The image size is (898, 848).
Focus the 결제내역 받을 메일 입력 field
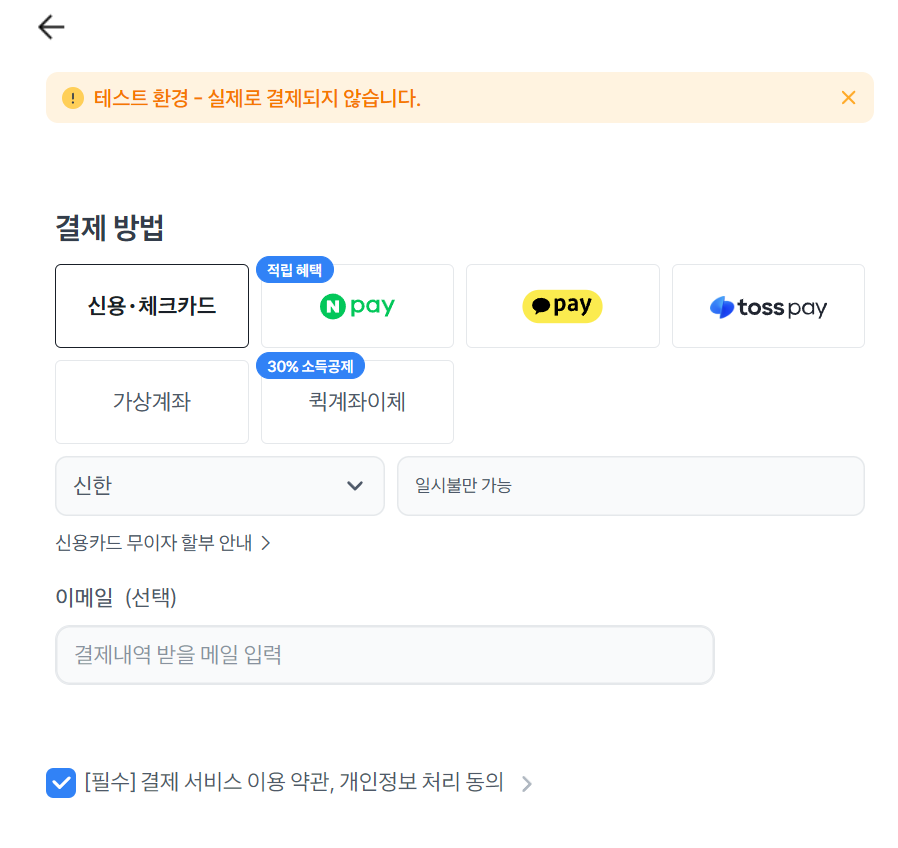point(384,655)
